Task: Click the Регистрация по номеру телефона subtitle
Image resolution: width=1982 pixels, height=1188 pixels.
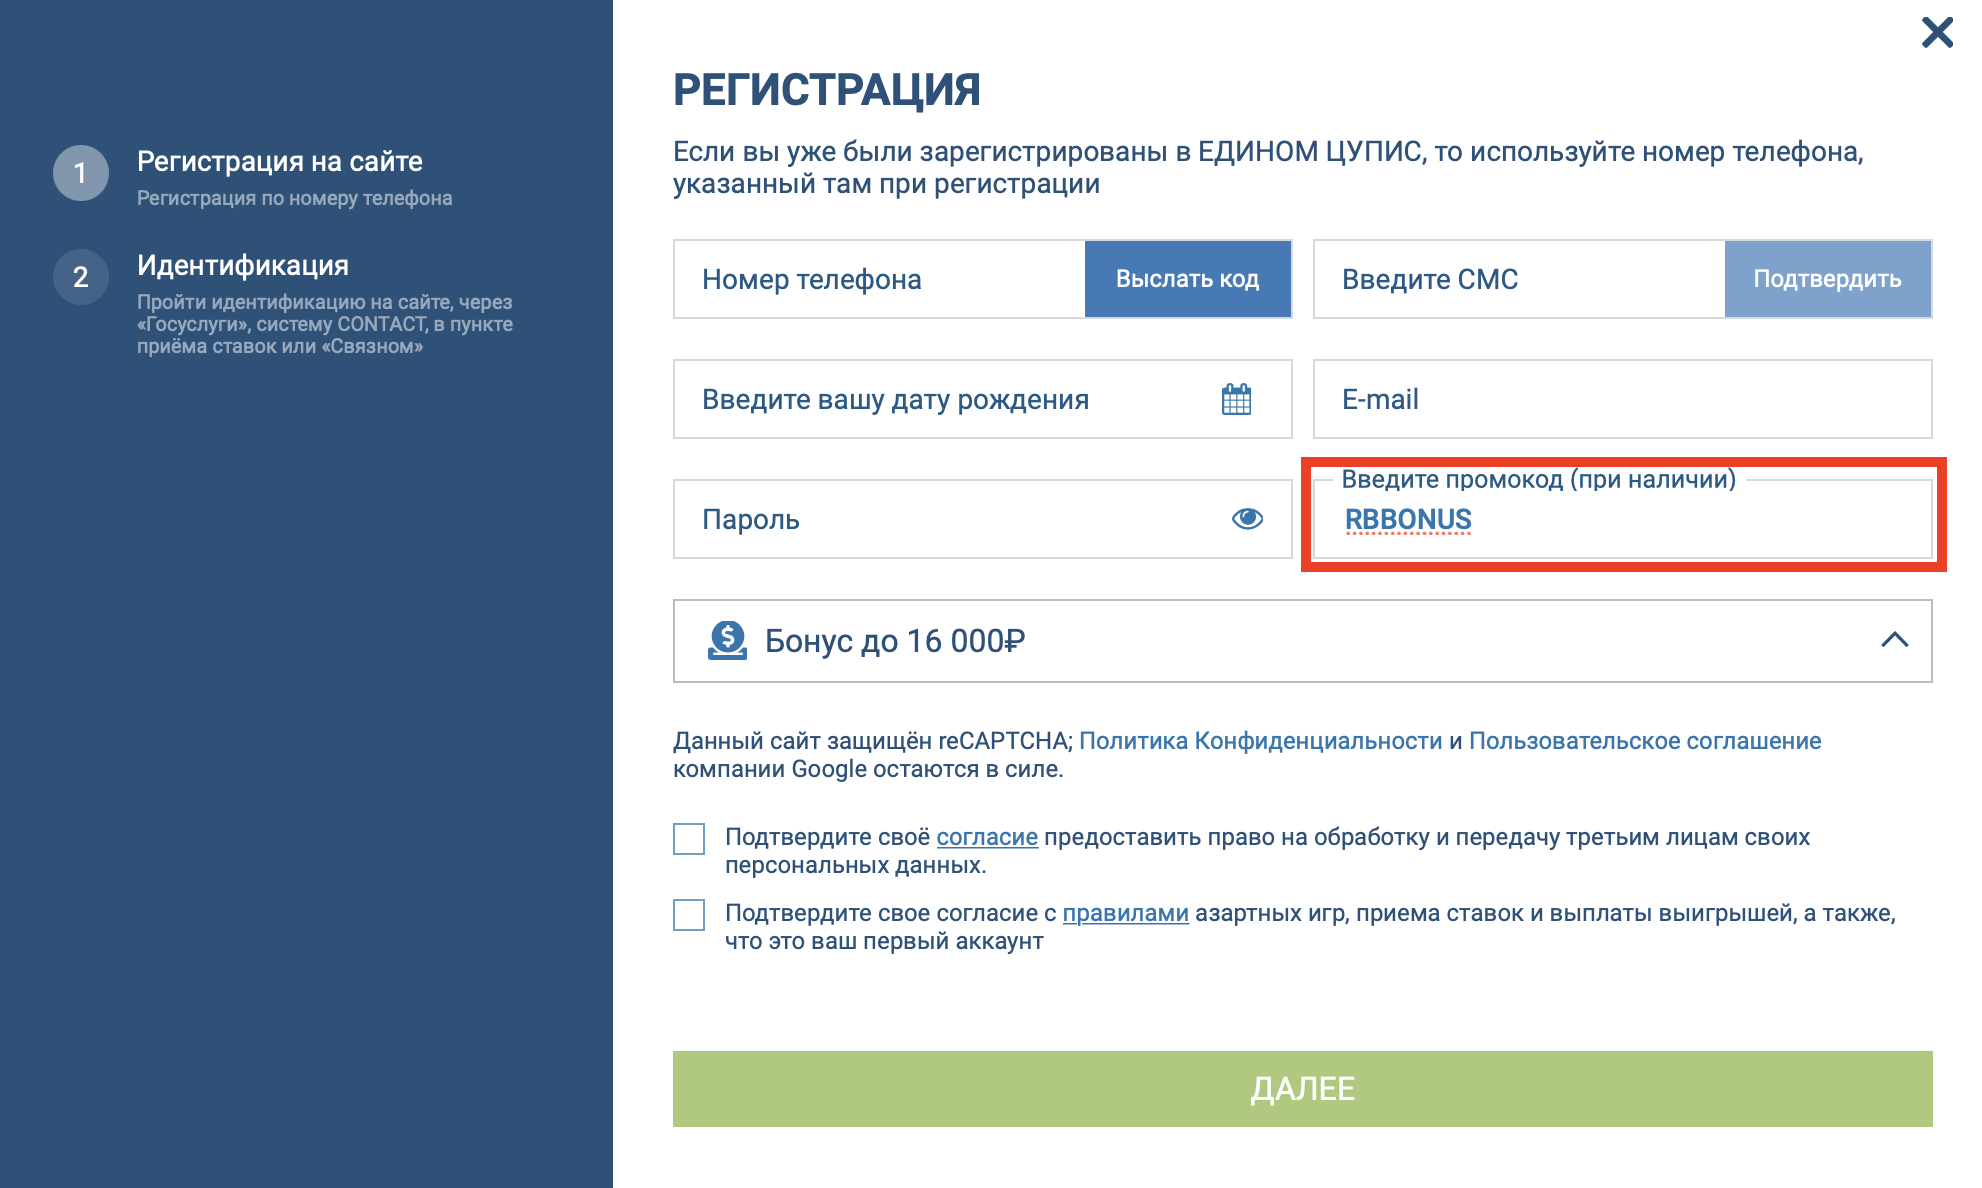Action: pos(295,198)
